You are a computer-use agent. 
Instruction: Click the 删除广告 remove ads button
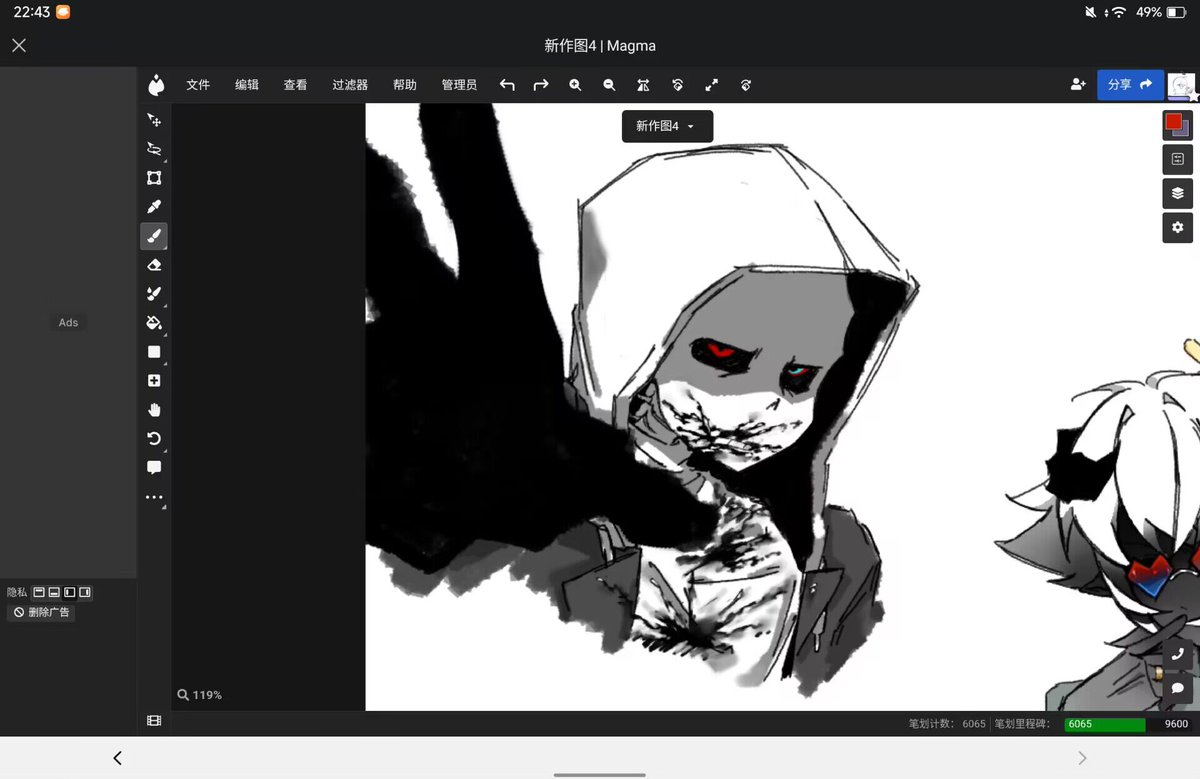click(x=41, y=612)
